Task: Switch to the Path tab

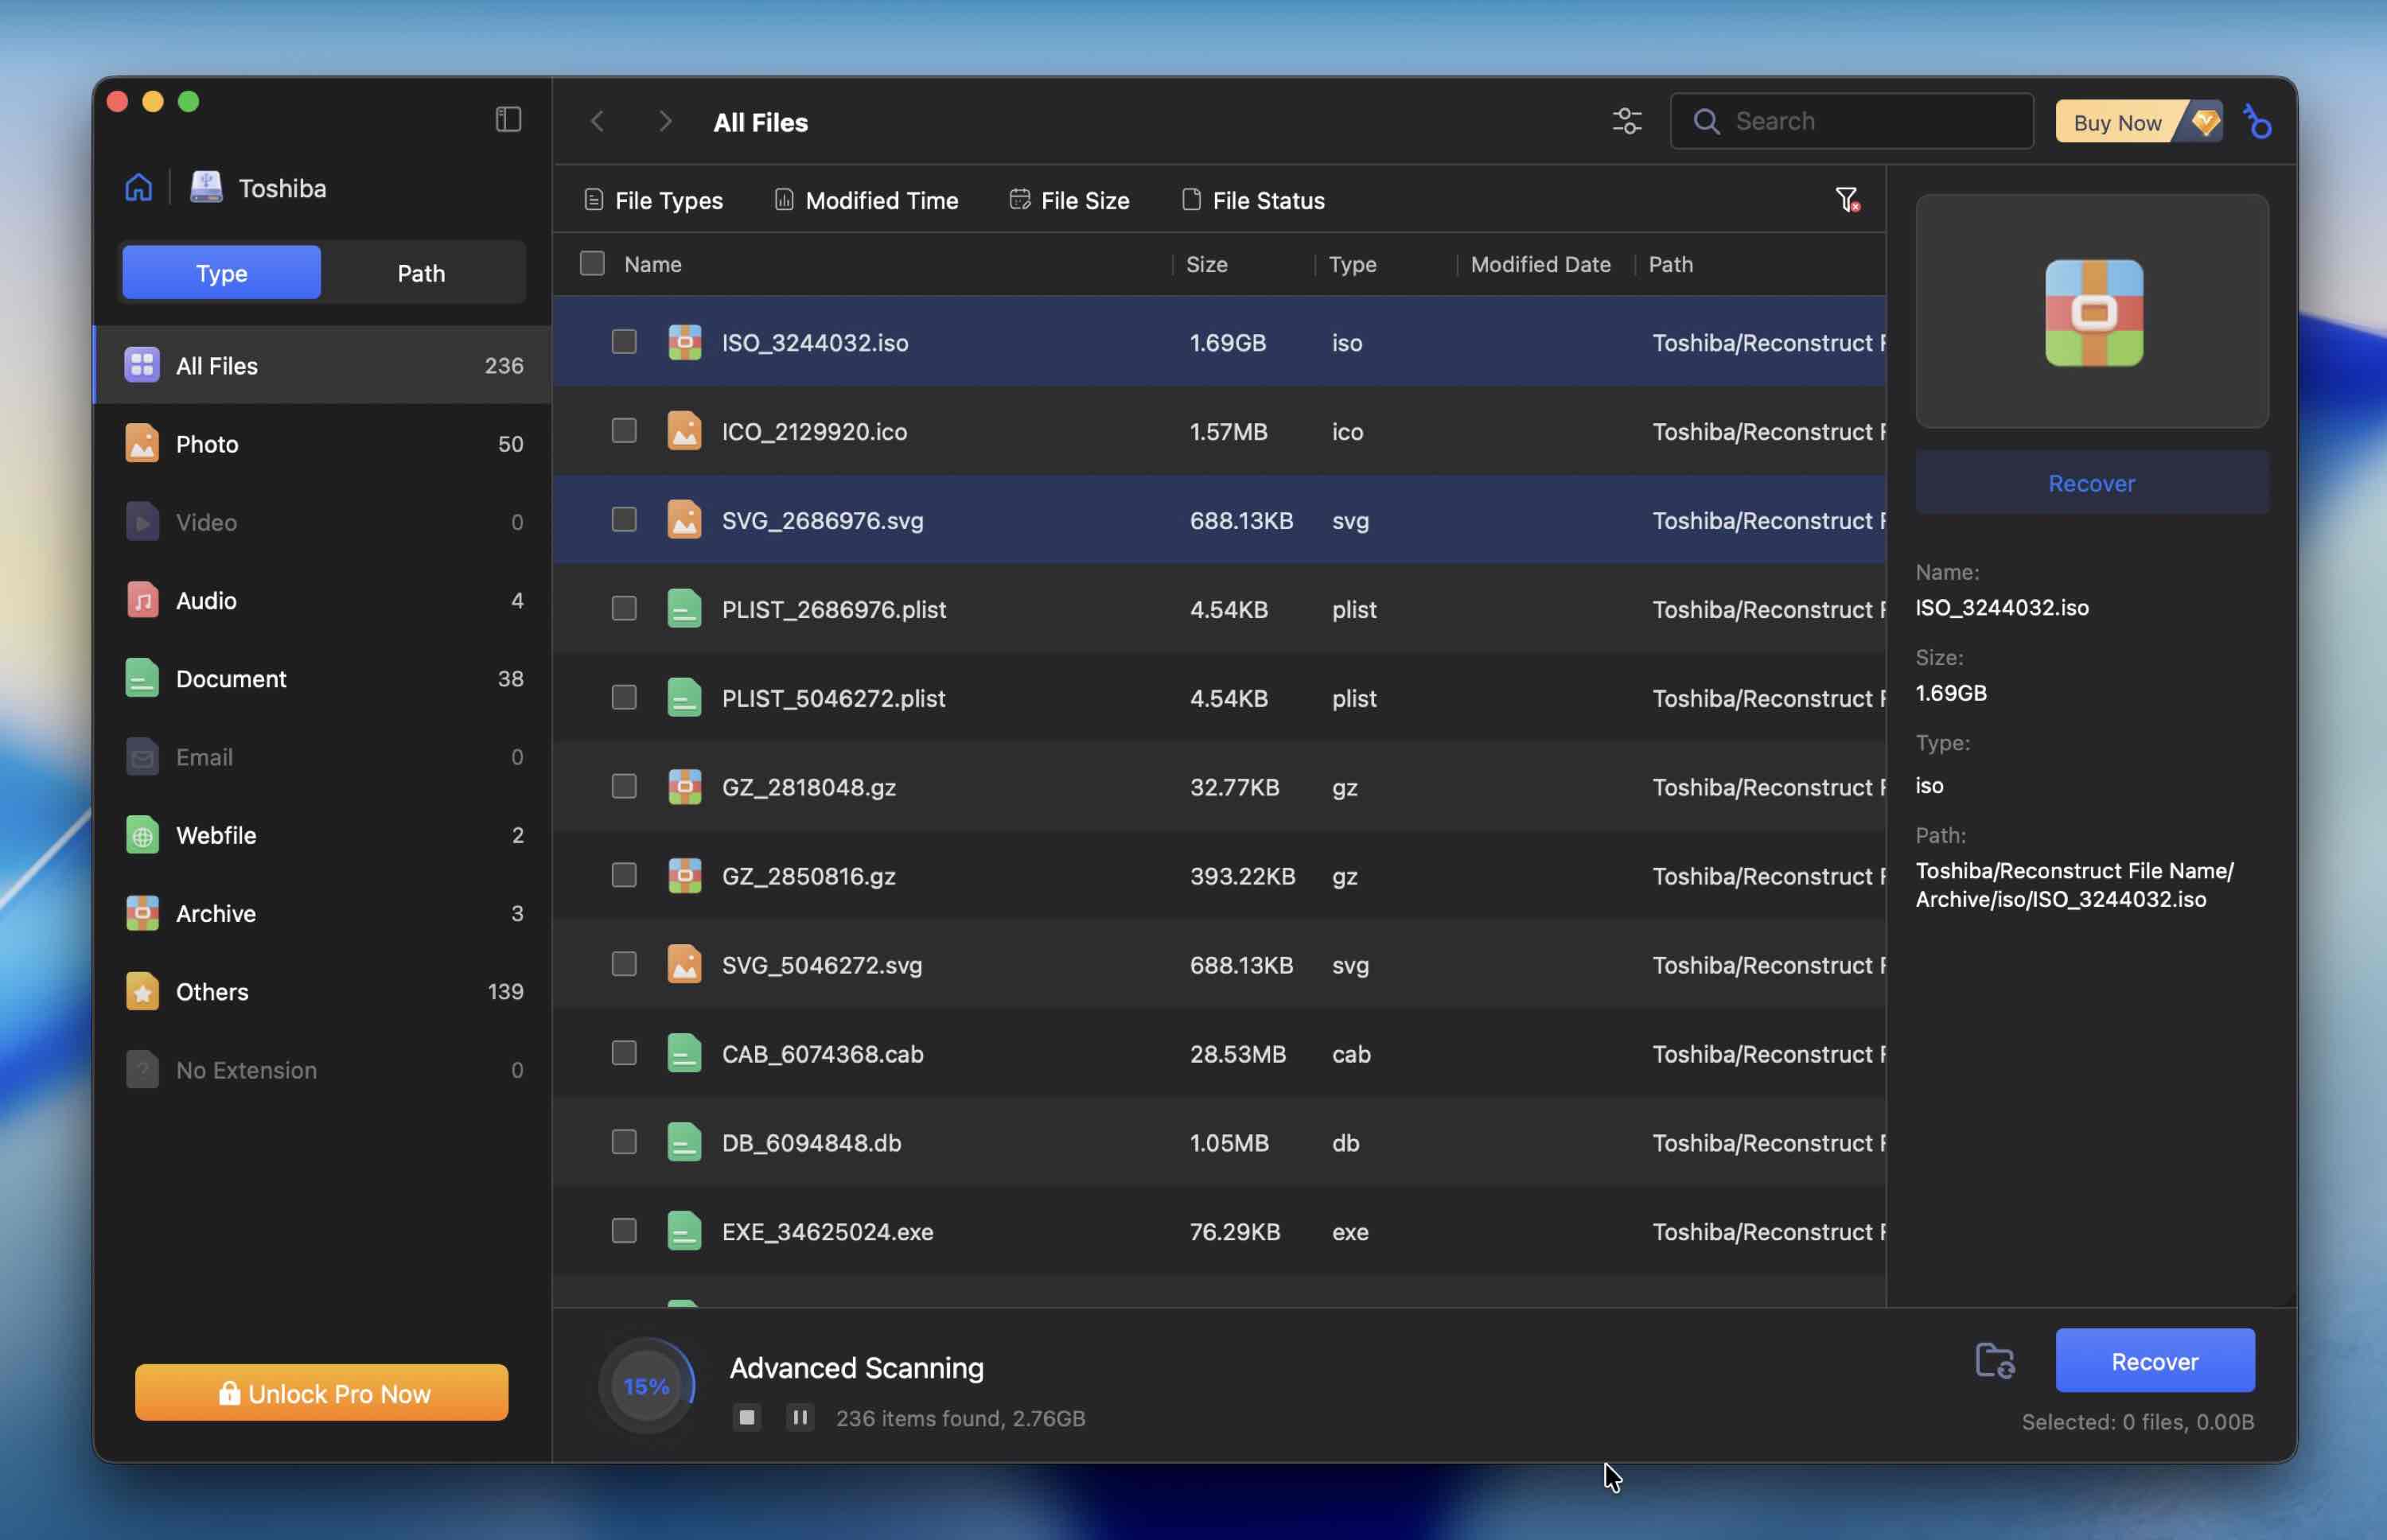Action: [421, 273]
